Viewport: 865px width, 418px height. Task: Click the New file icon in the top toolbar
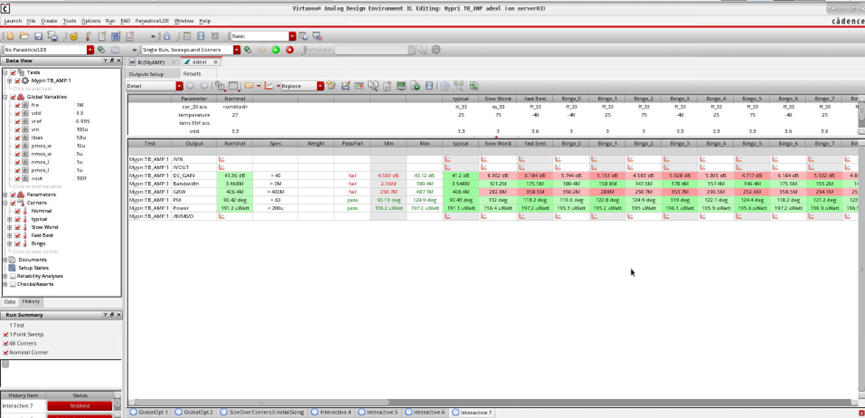click(x=10, y=36)
